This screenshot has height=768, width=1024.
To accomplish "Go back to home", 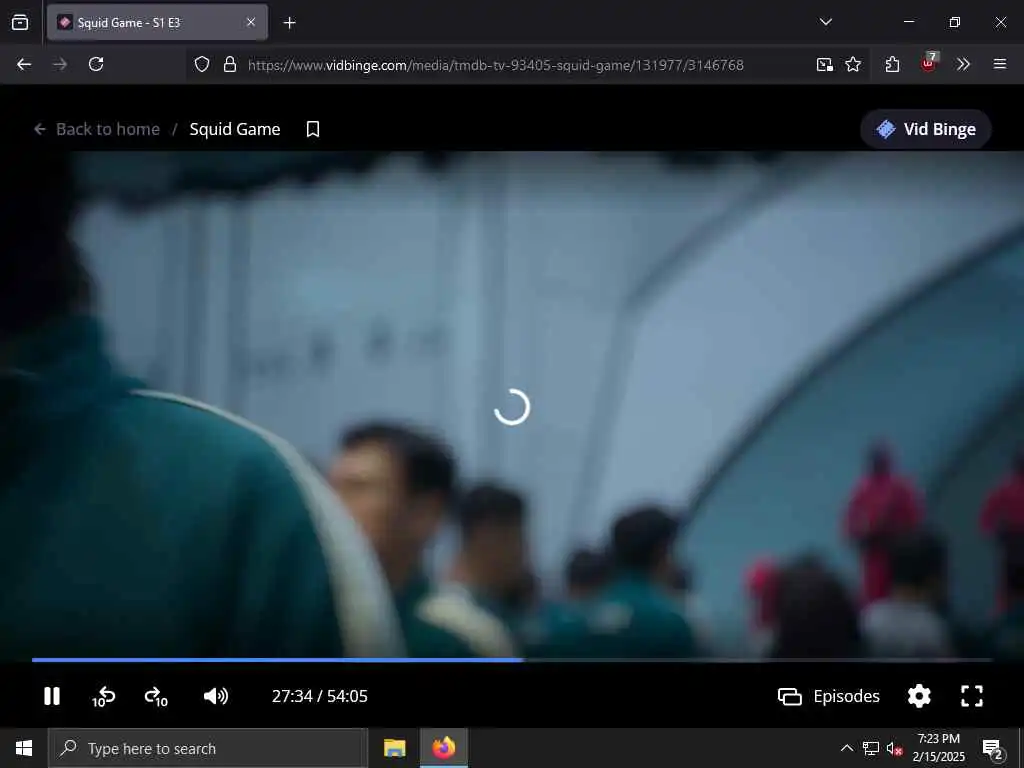I will 97,129.
